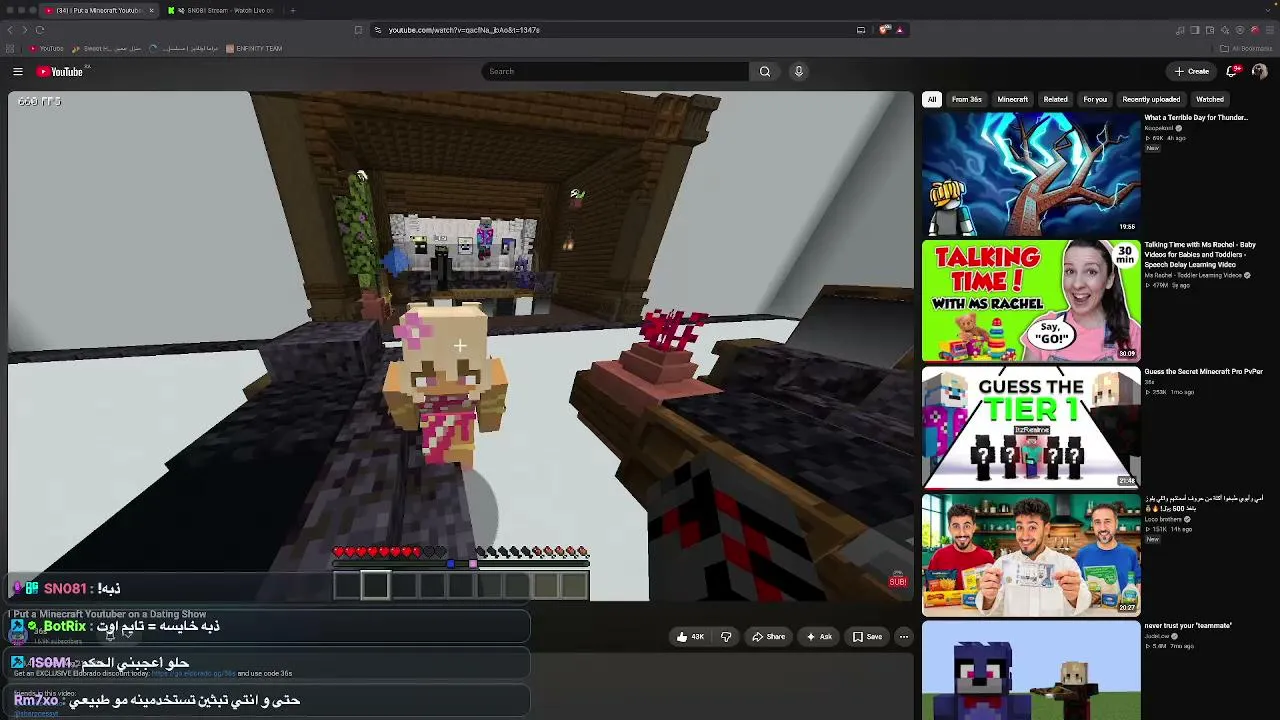This screenshot has width=1280, height=720.
Task: Go back with the browser back arrow
Action: (11, 30)
